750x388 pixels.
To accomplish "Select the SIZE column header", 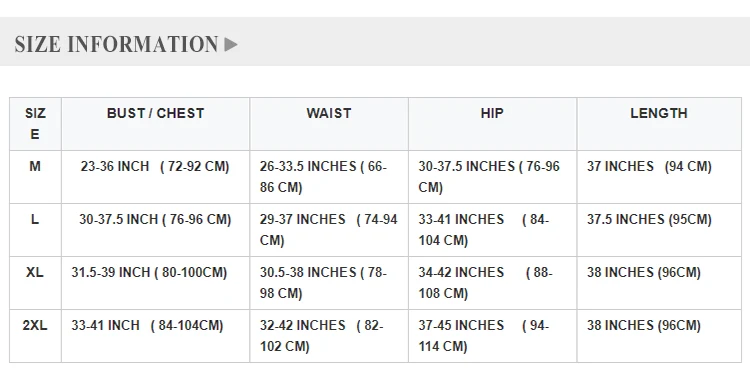I will click(35, 124).
